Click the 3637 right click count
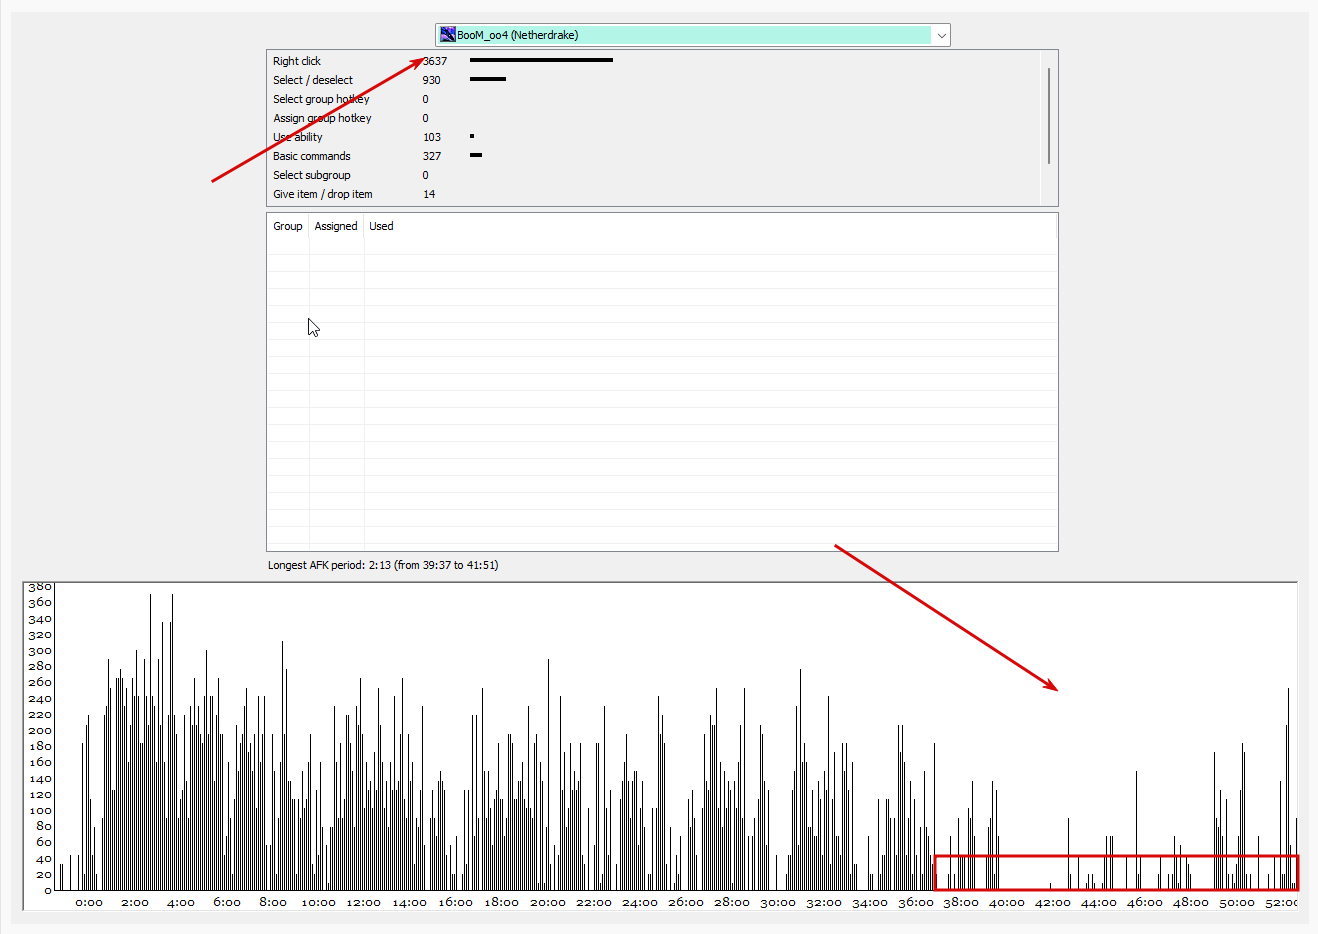The image size is (1318, 934). coord(435,61)
